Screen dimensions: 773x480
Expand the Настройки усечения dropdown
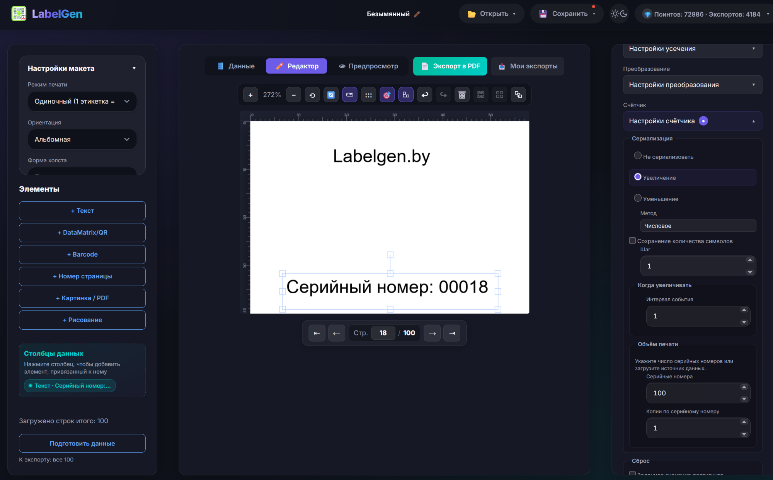692,48
